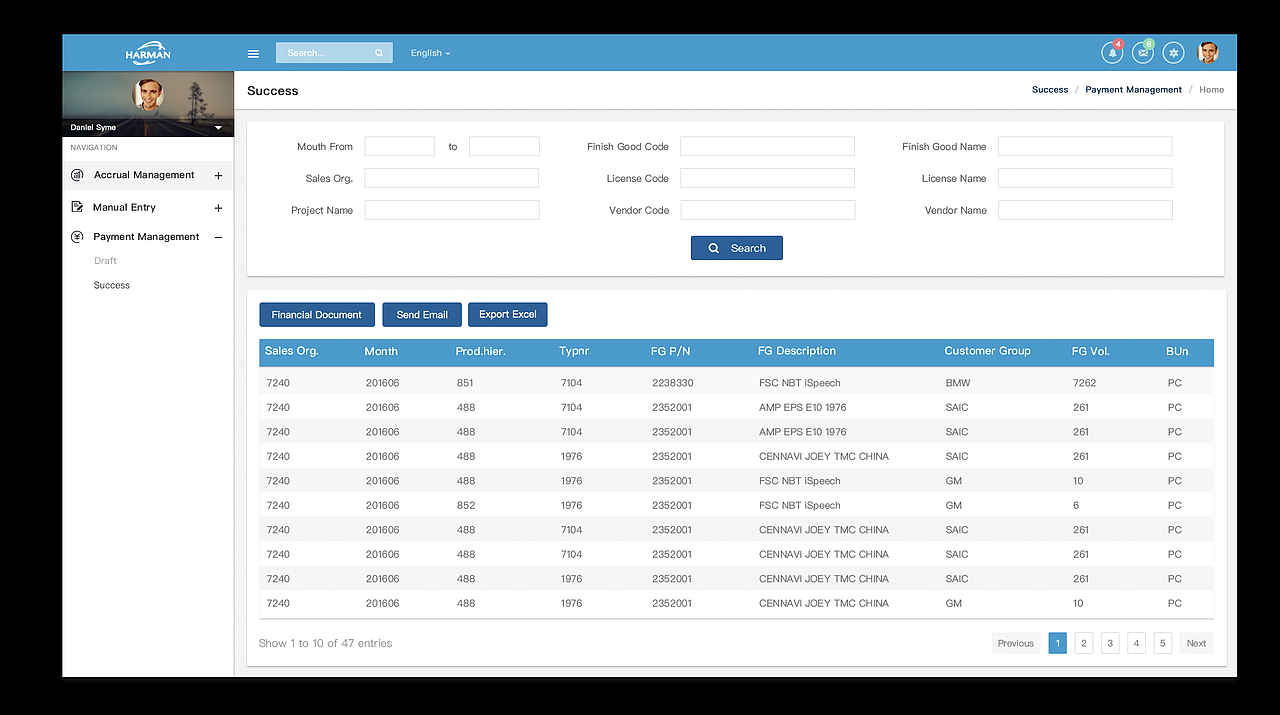Image resolution: width=1280 pixels, height=715 pixels.
Task: Click the Export Excel button
Action: coord(508,314)
